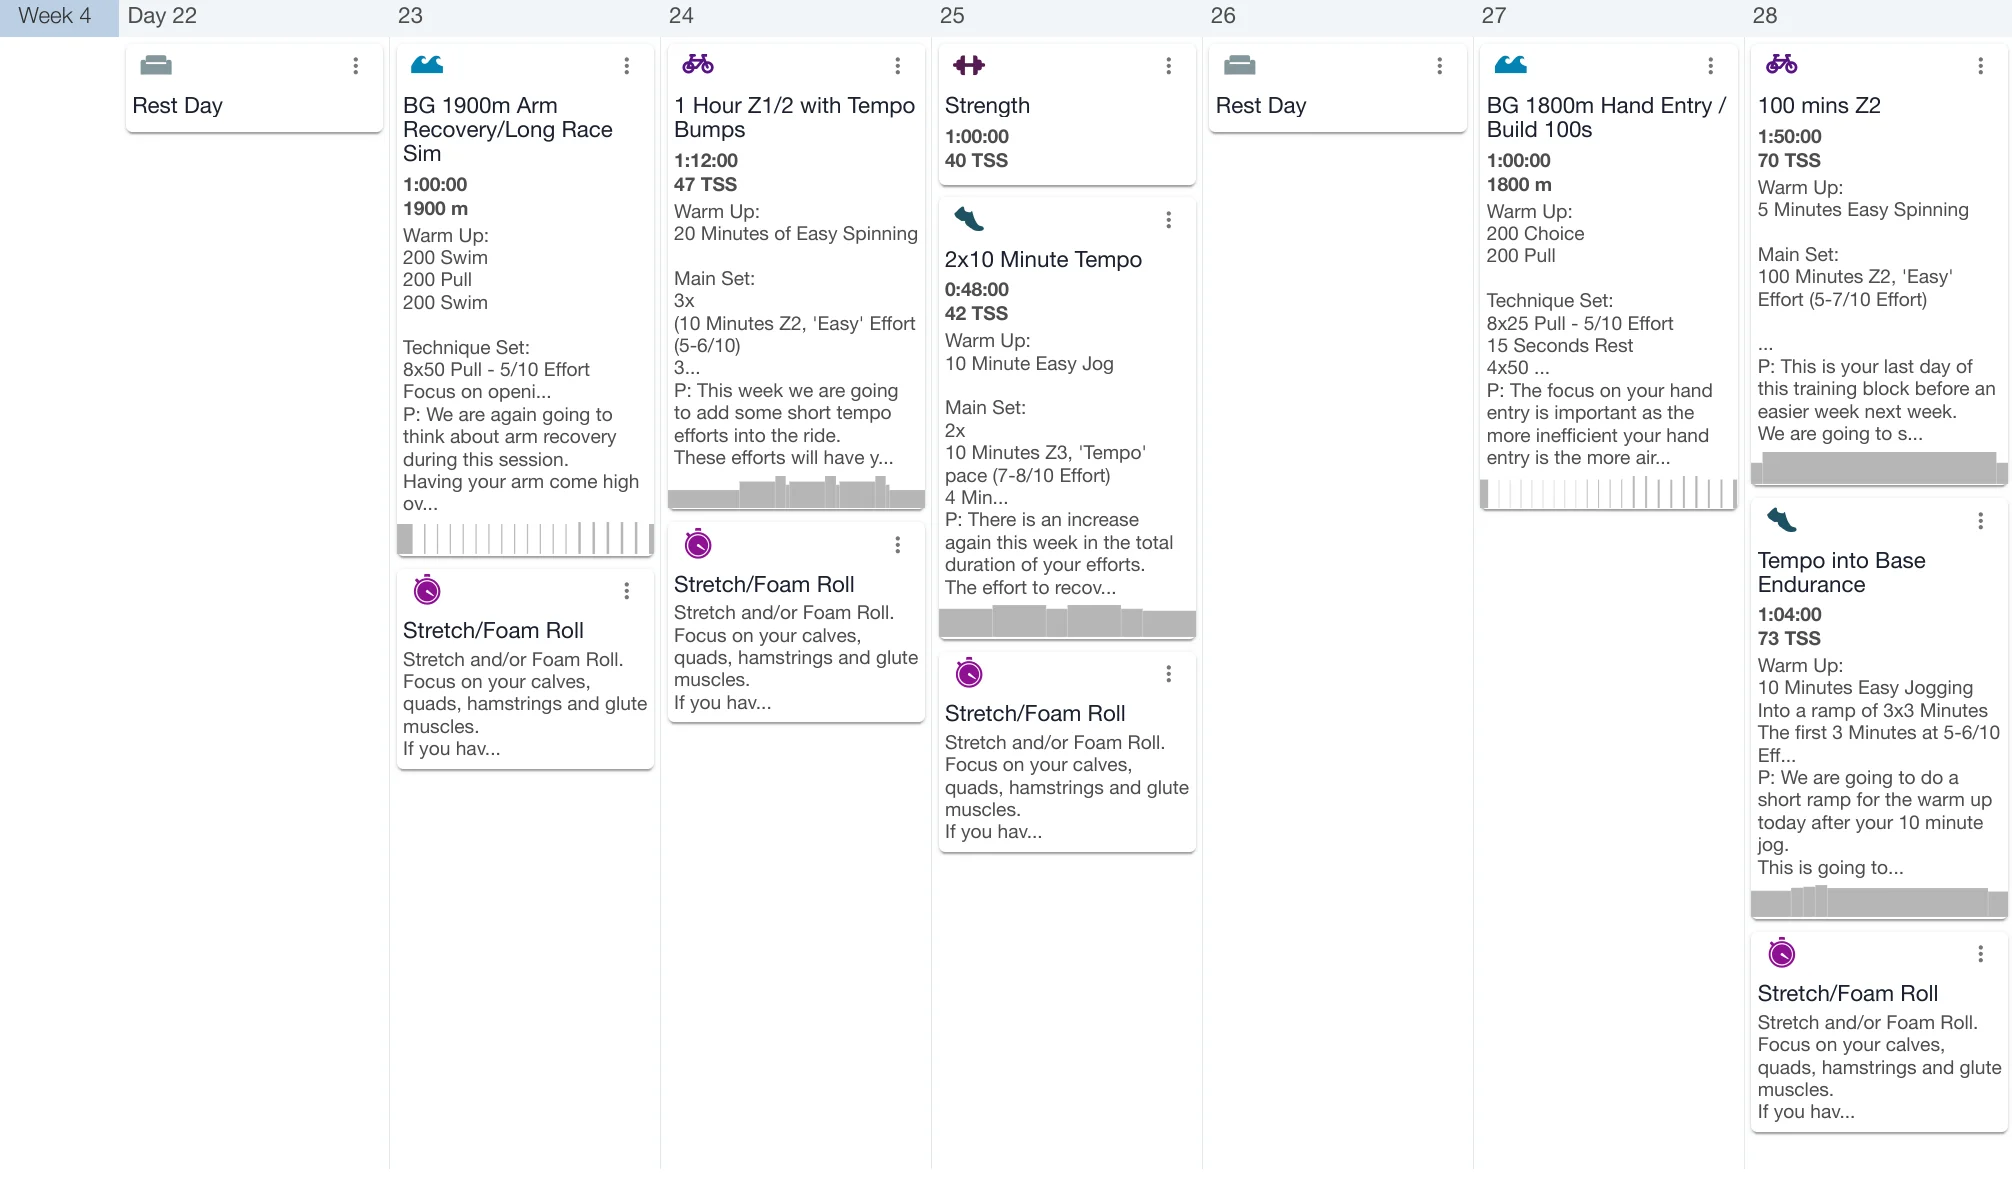Screen dimensions: 2012x1180
Task: Select the Week 4 header label
Action: click(55, 16)
